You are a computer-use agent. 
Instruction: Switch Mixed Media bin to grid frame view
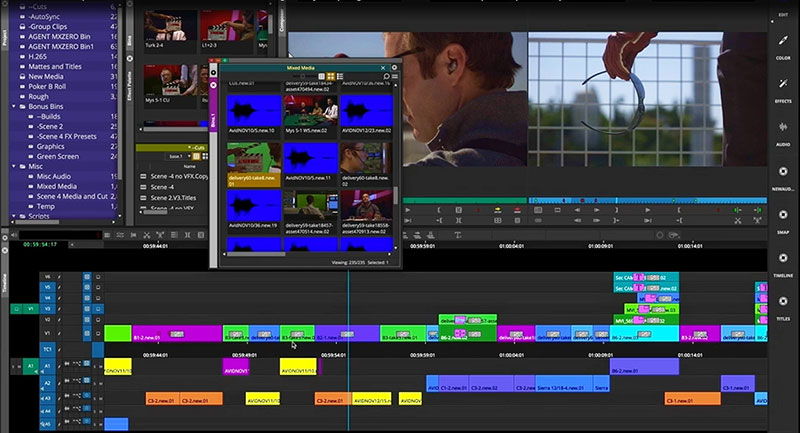pyautogui.click(x=331, y=77)
